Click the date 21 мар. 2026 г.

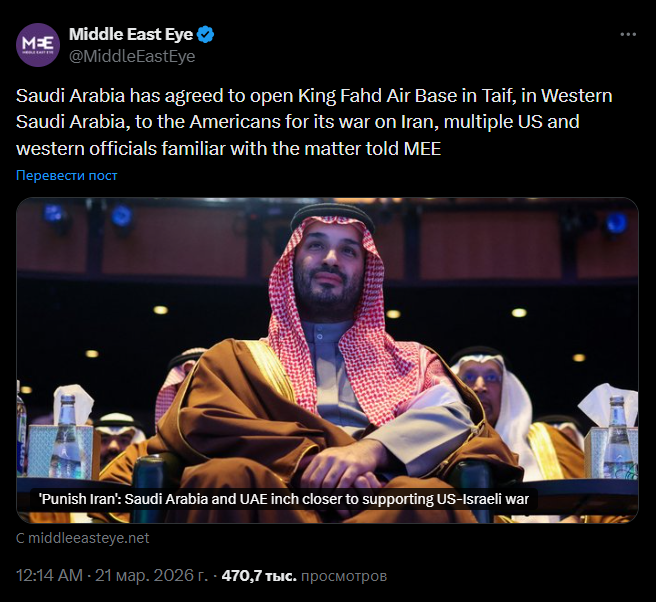149,576
